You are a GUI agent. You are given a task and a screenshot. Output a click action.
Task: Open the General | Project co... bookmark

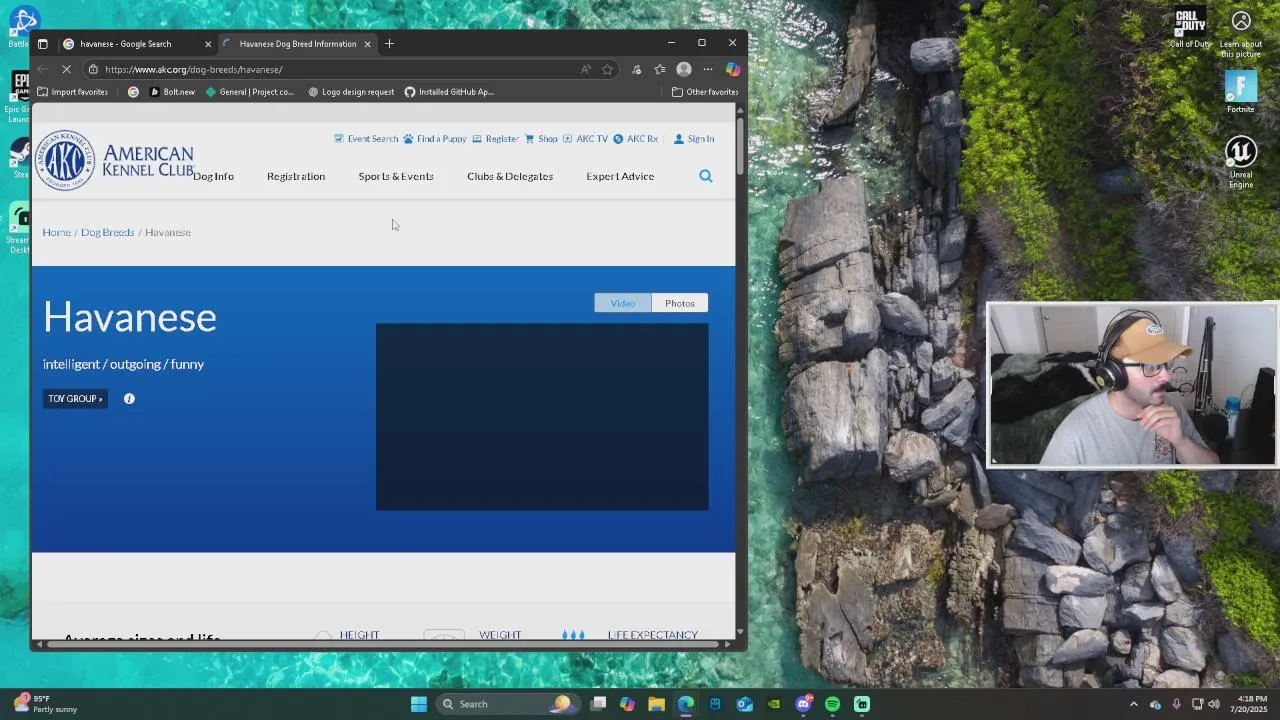point(250,92)
